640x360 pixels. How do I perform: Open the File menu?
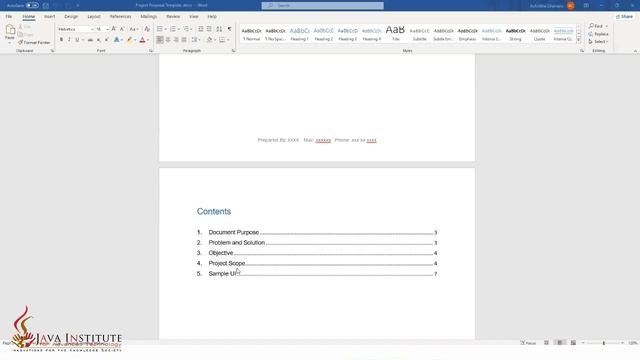pyautogui.click(x=9, y=17)
